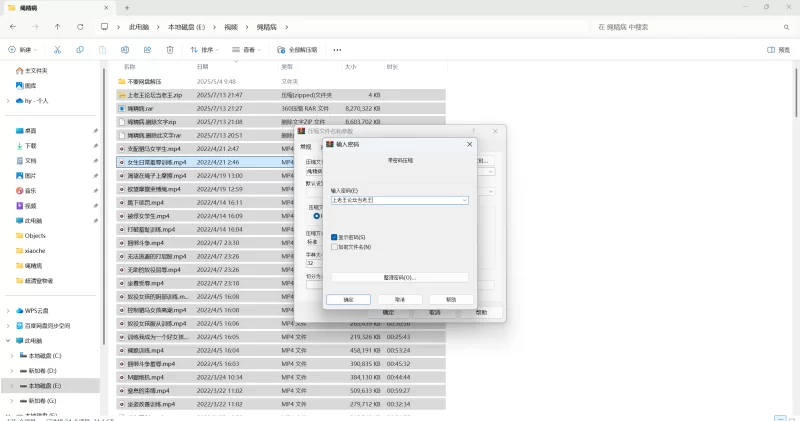Go back with the left arrow

point(13,27)
